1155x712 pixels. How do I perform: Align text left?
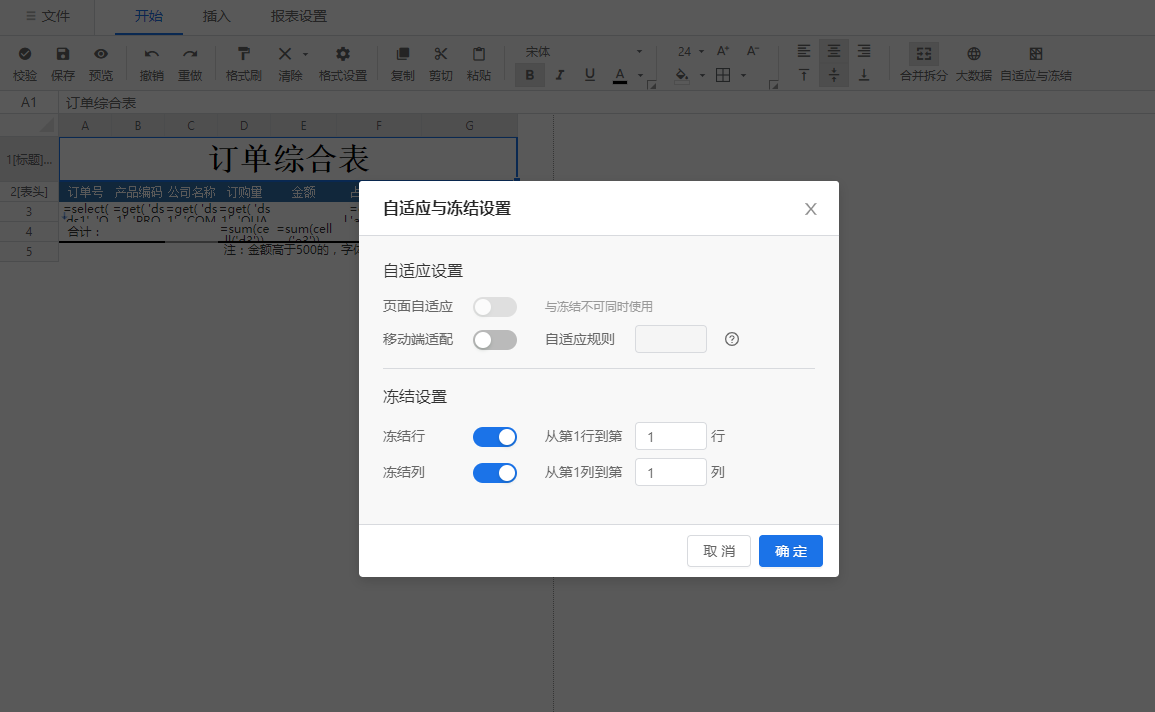tap(804, 51)
